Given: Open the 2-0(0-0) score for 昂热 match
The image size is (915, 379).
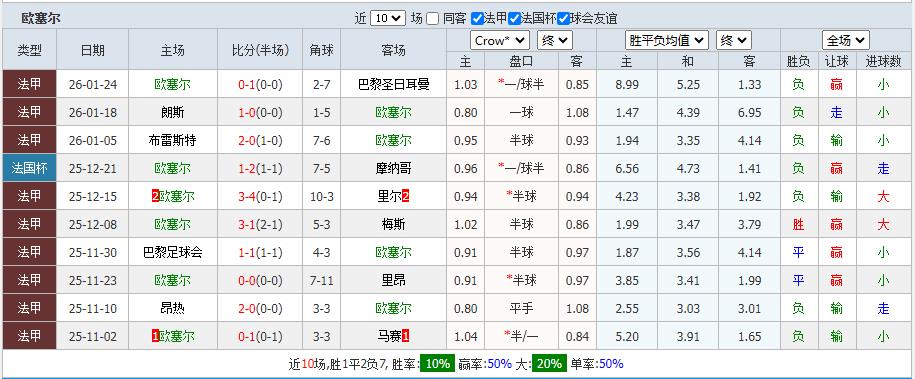Looking at the screenshot, I should click(260, 309).
